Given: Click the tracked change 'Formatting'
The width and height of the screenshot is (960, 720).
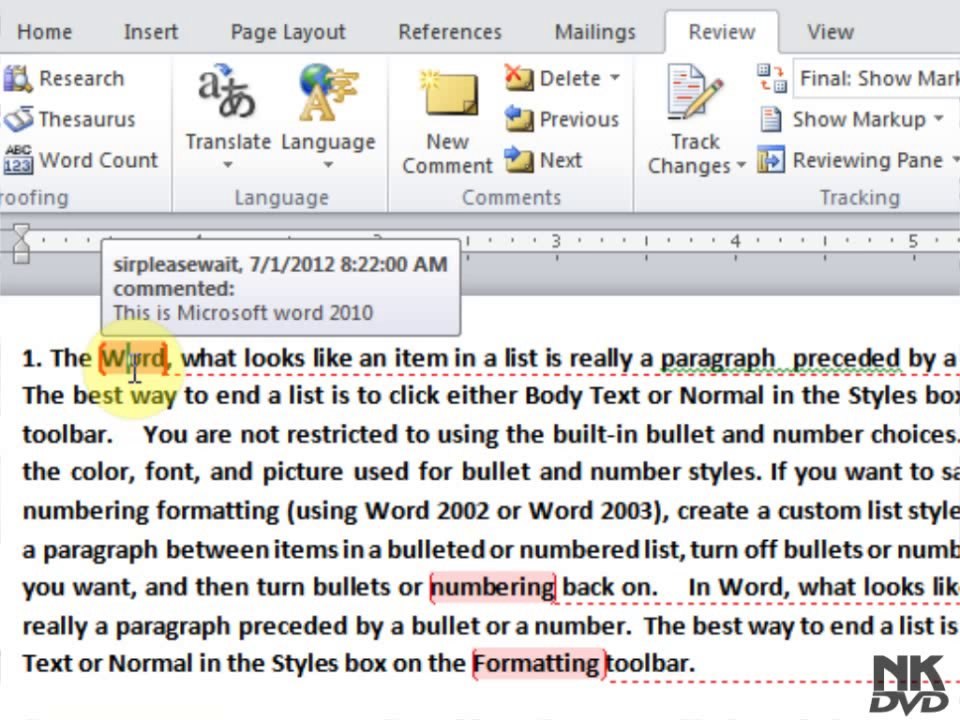Looking at the screenshot, I should [539, 664].
